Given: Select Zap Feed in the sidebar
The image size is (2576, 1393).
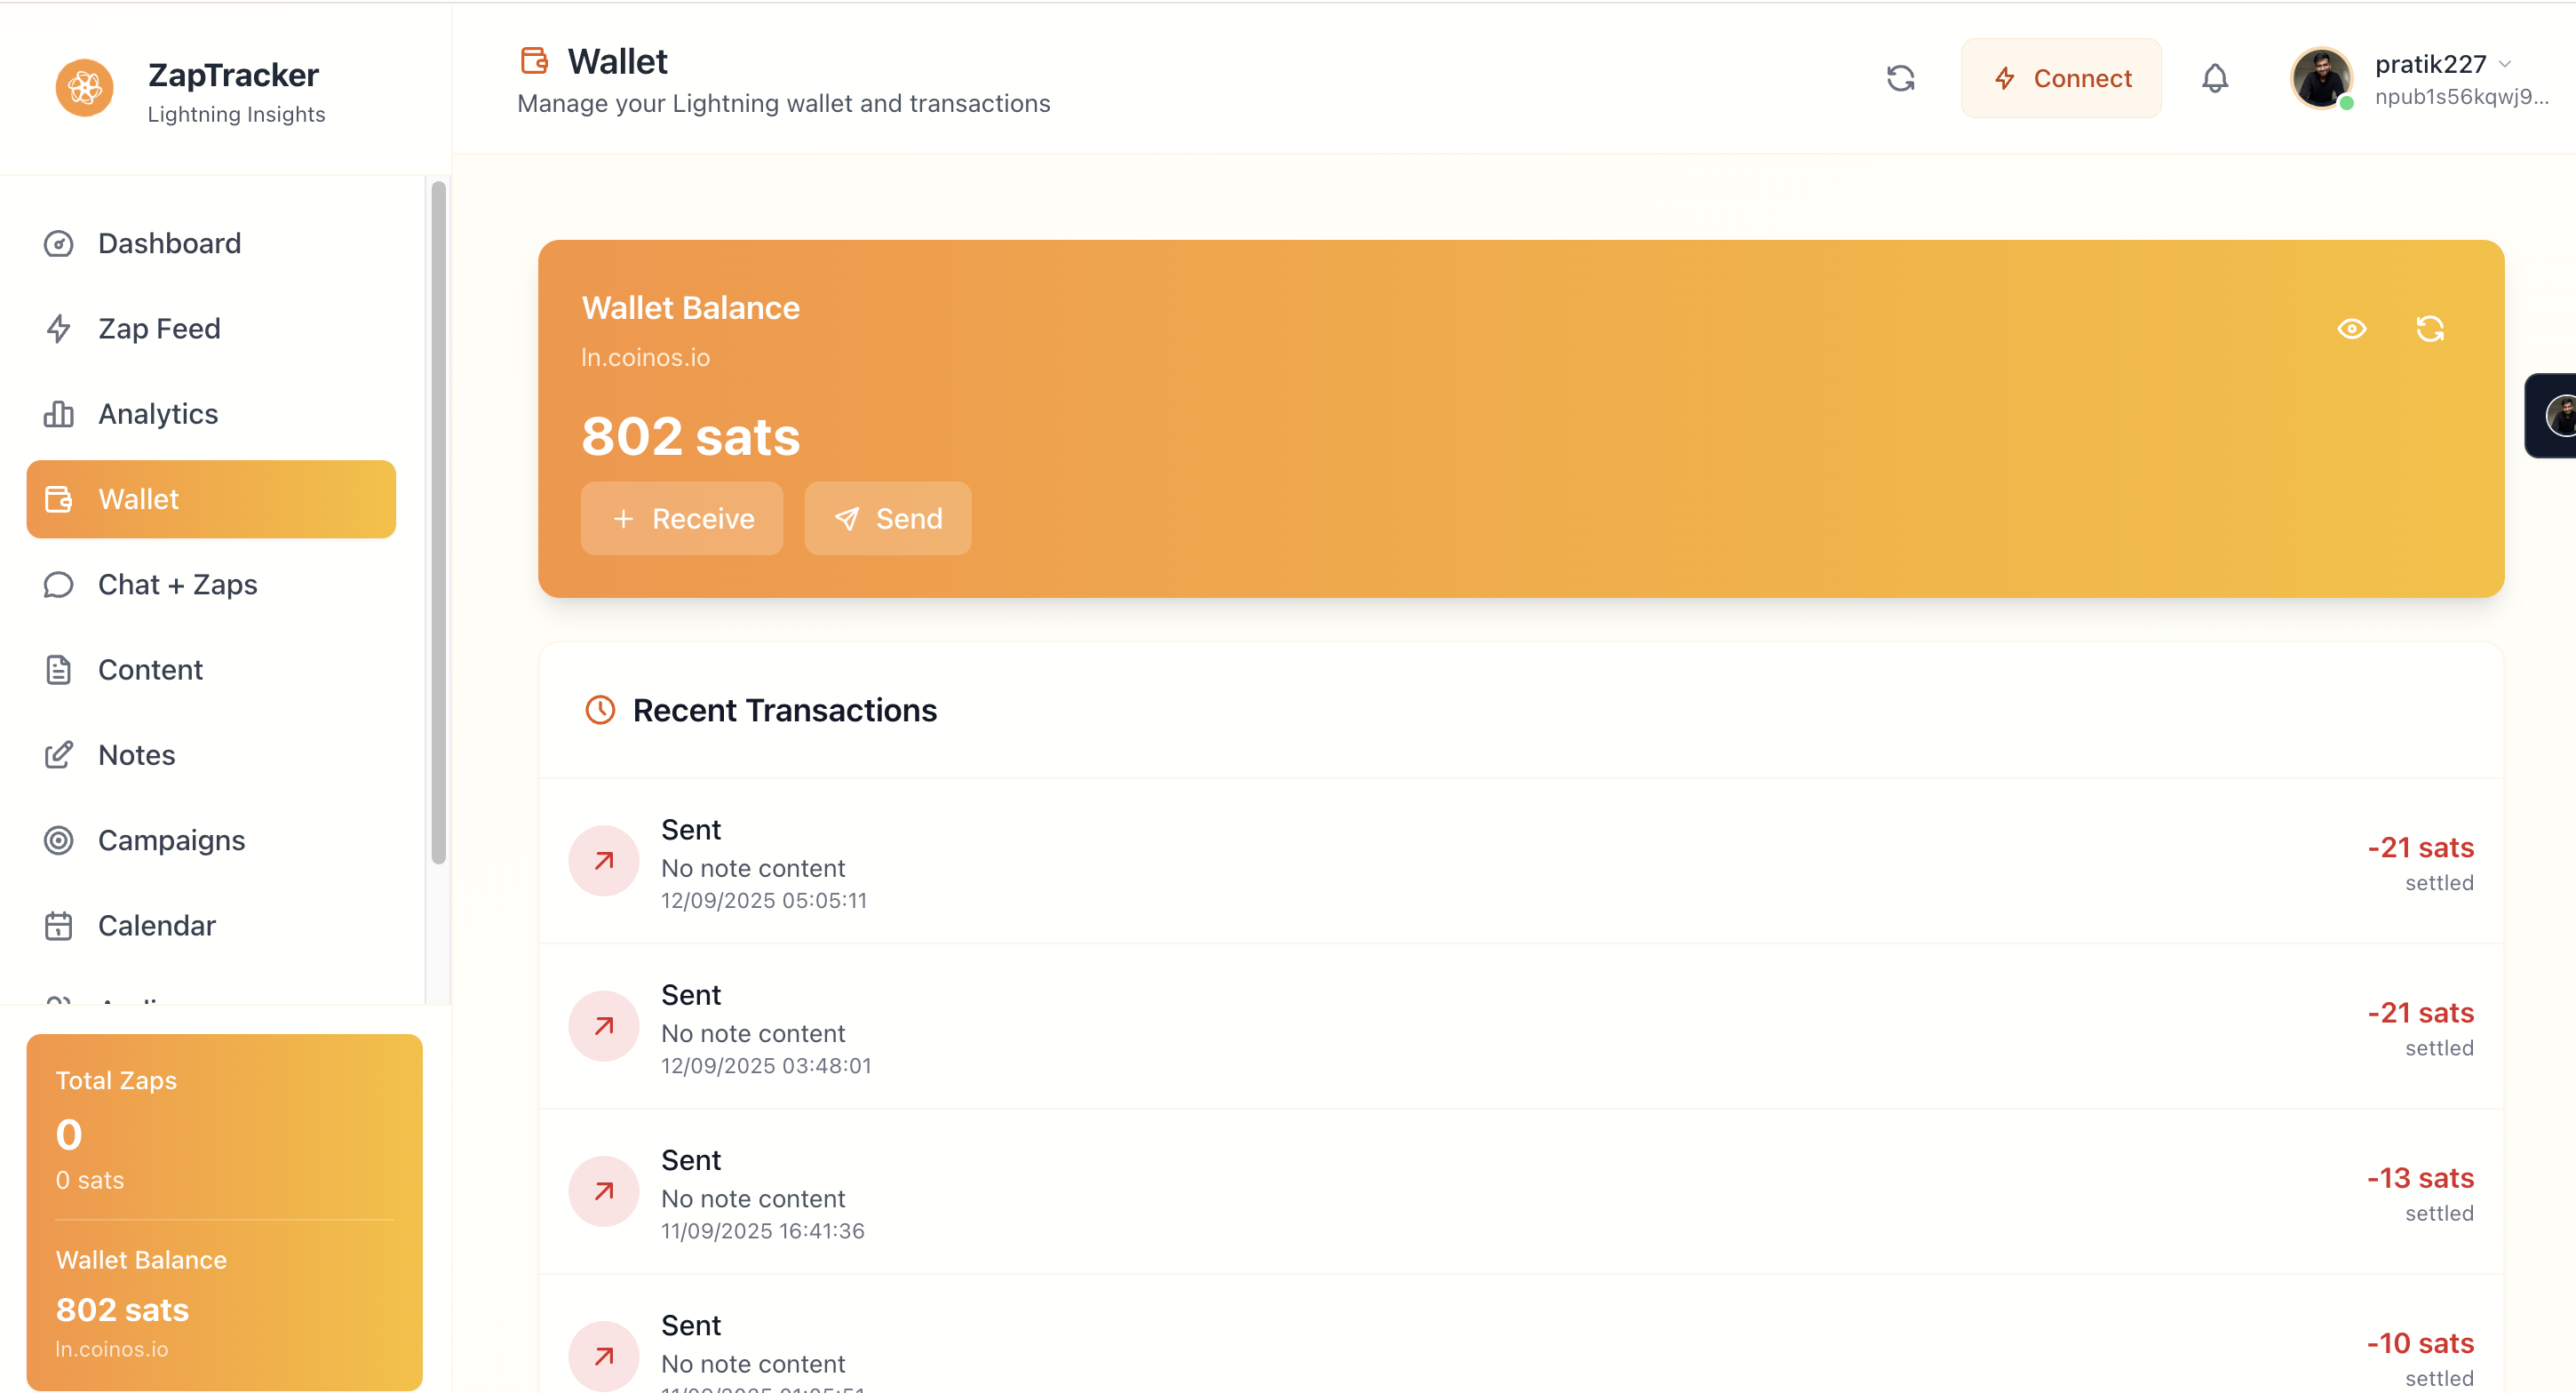Looking at the screenshot, I should pyautogui.click(x=211, y=329).
